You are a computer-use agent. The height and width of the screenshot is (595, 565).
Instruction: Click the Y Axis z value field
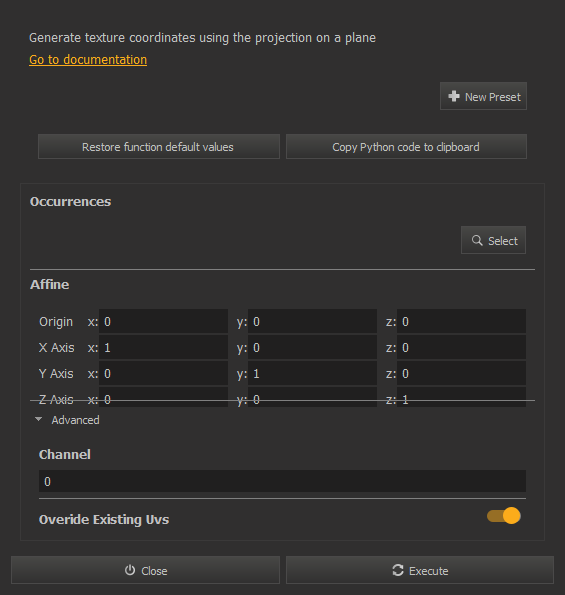(461, 373)
